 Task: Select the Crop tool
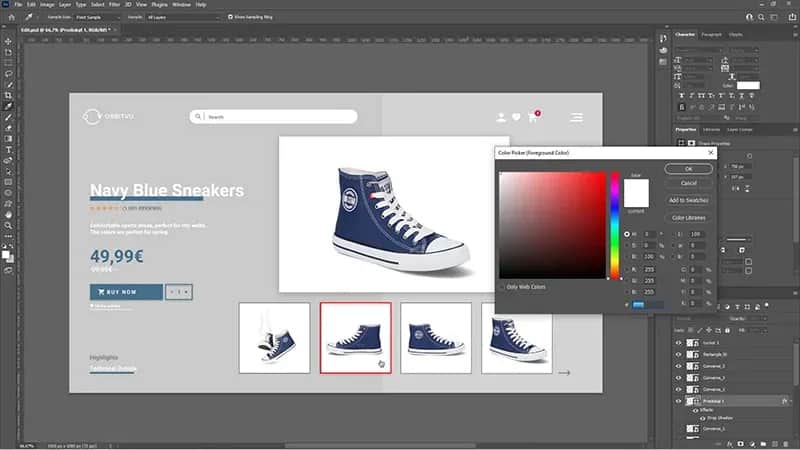pyautogui.click(x=8, y=94)
